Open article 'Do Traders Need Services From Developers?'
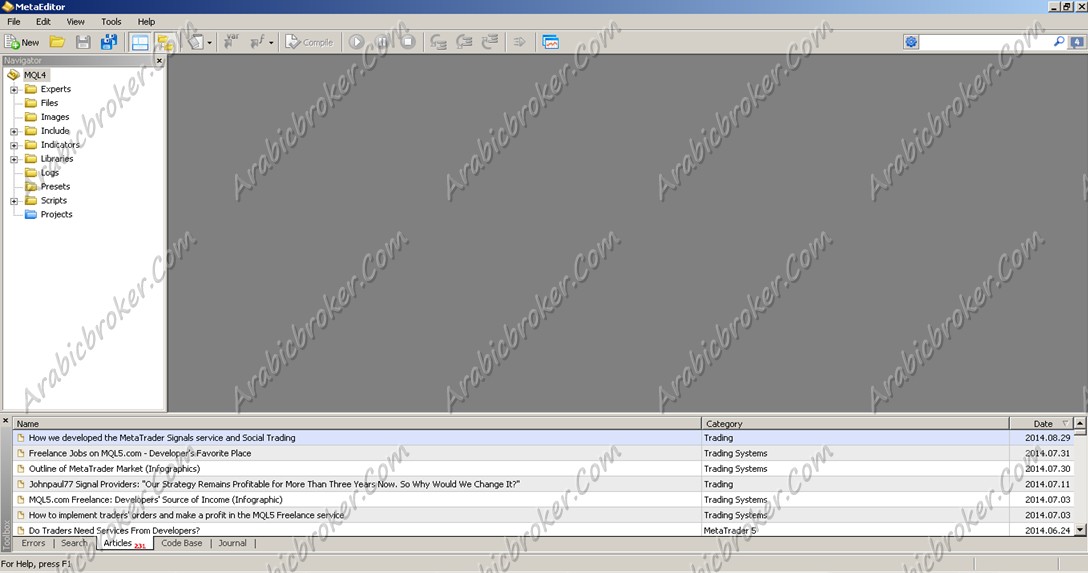Image resolution: width=1088 pixels, height=573 pixels. pos(114,530)
